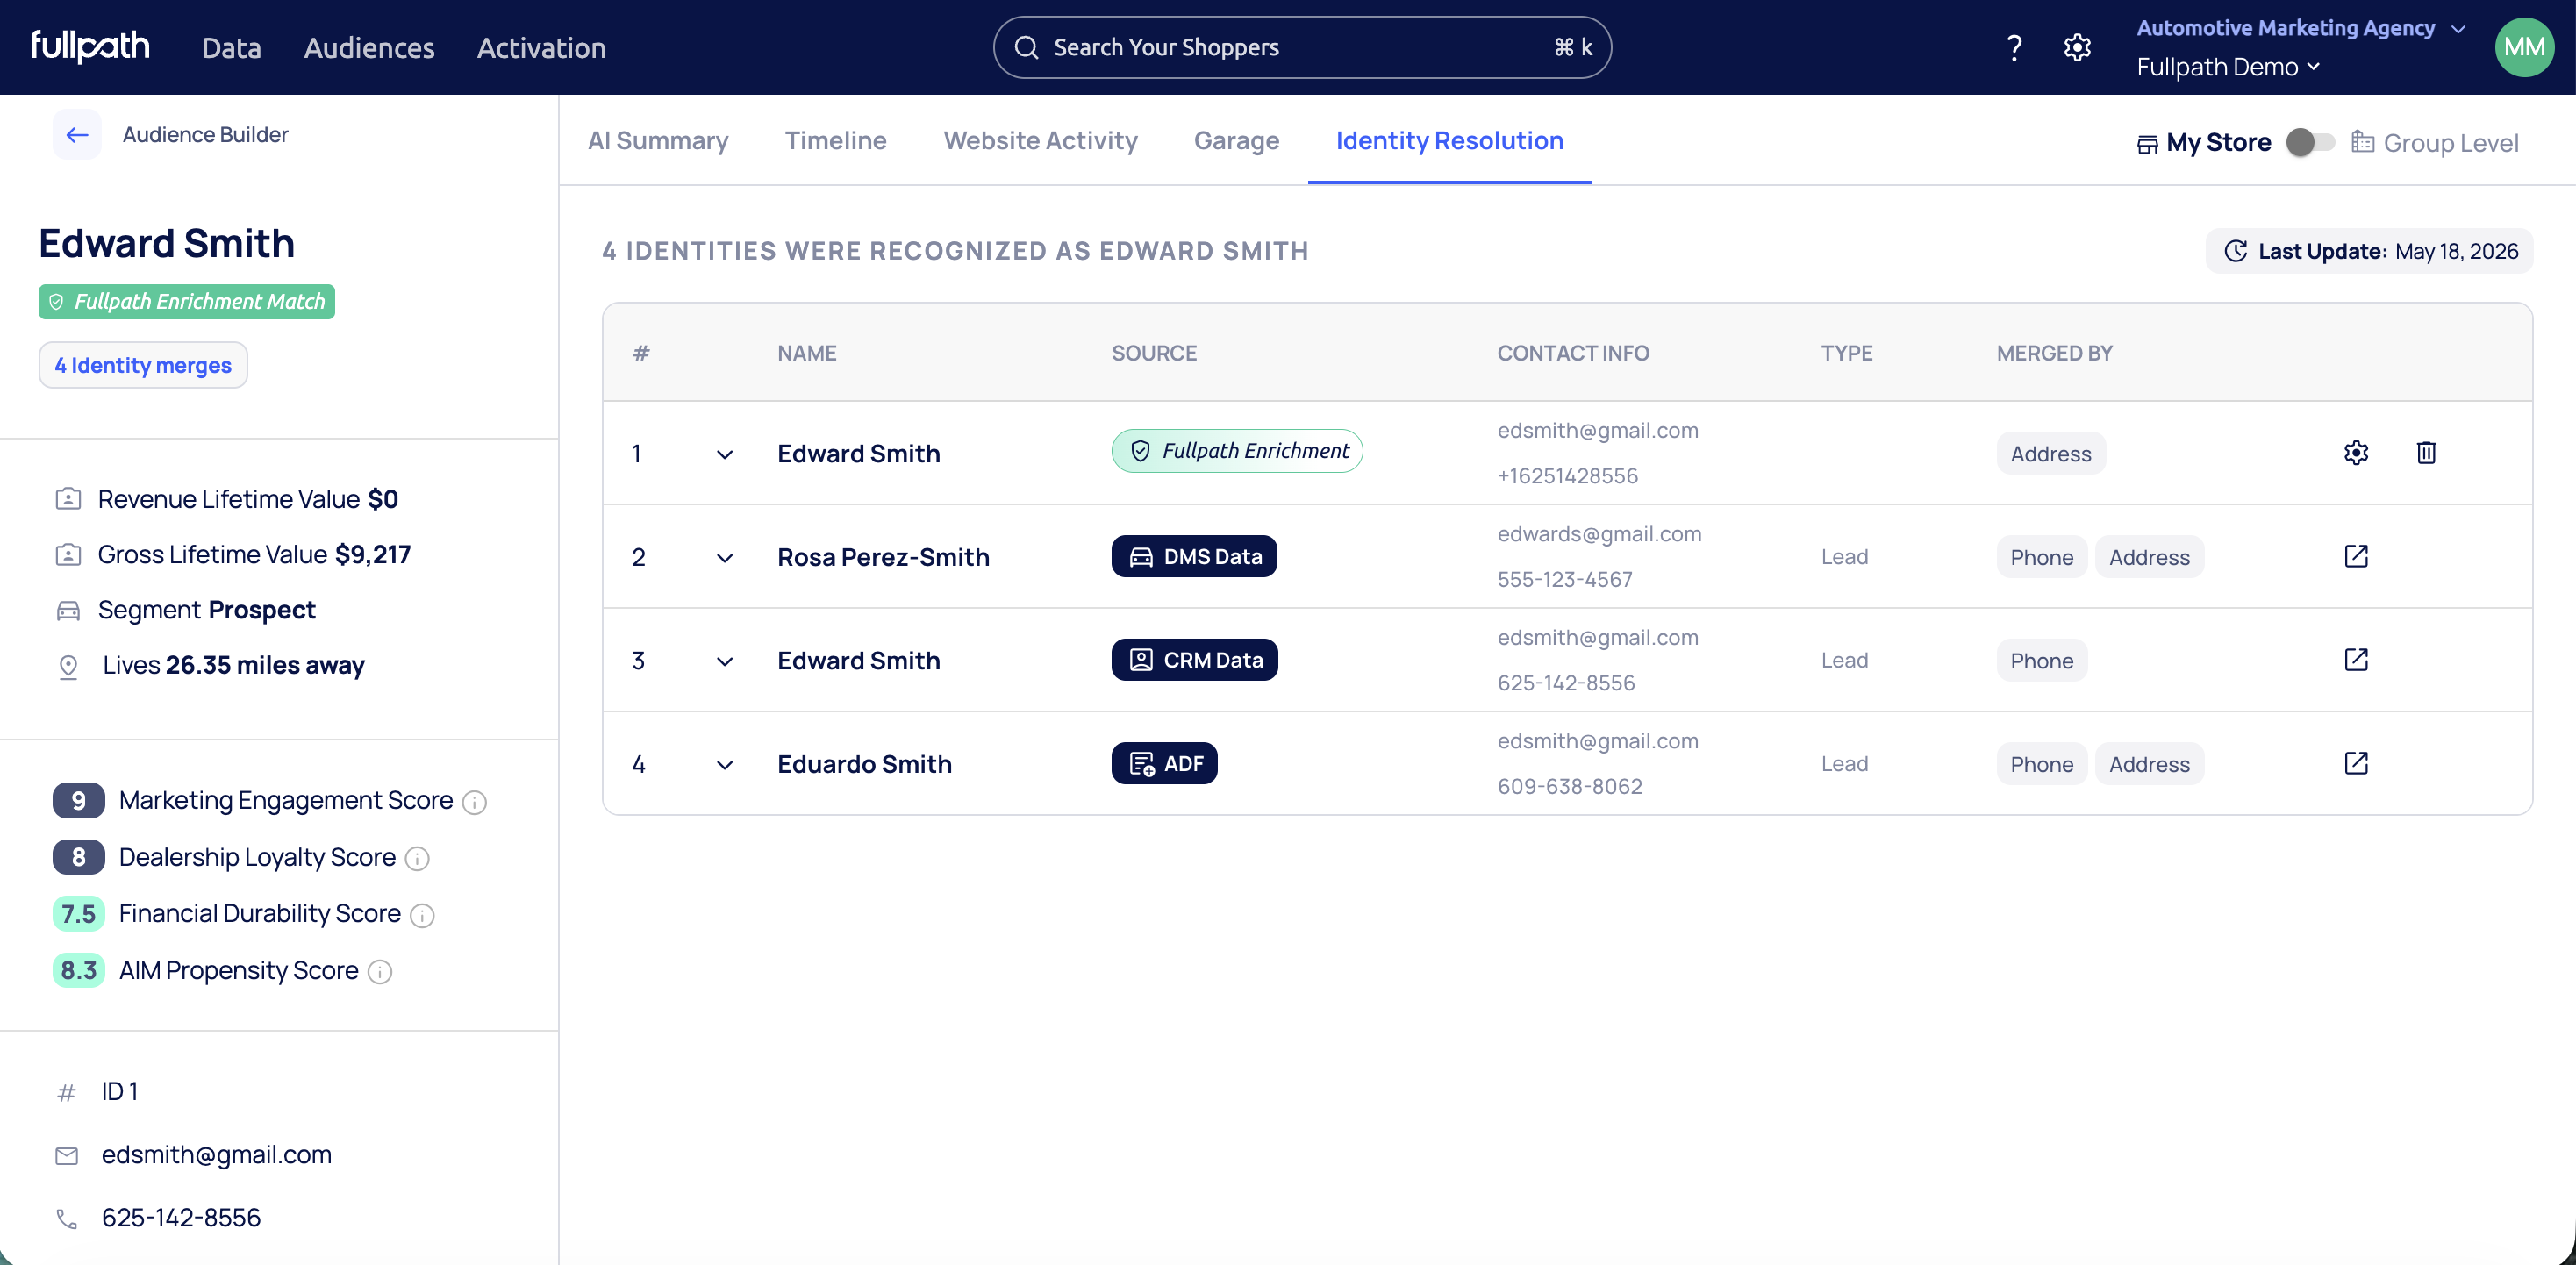Viewport: 2576px width, 1265px height.
Task: Click the ADF source badge
Action: [1164, 764]
